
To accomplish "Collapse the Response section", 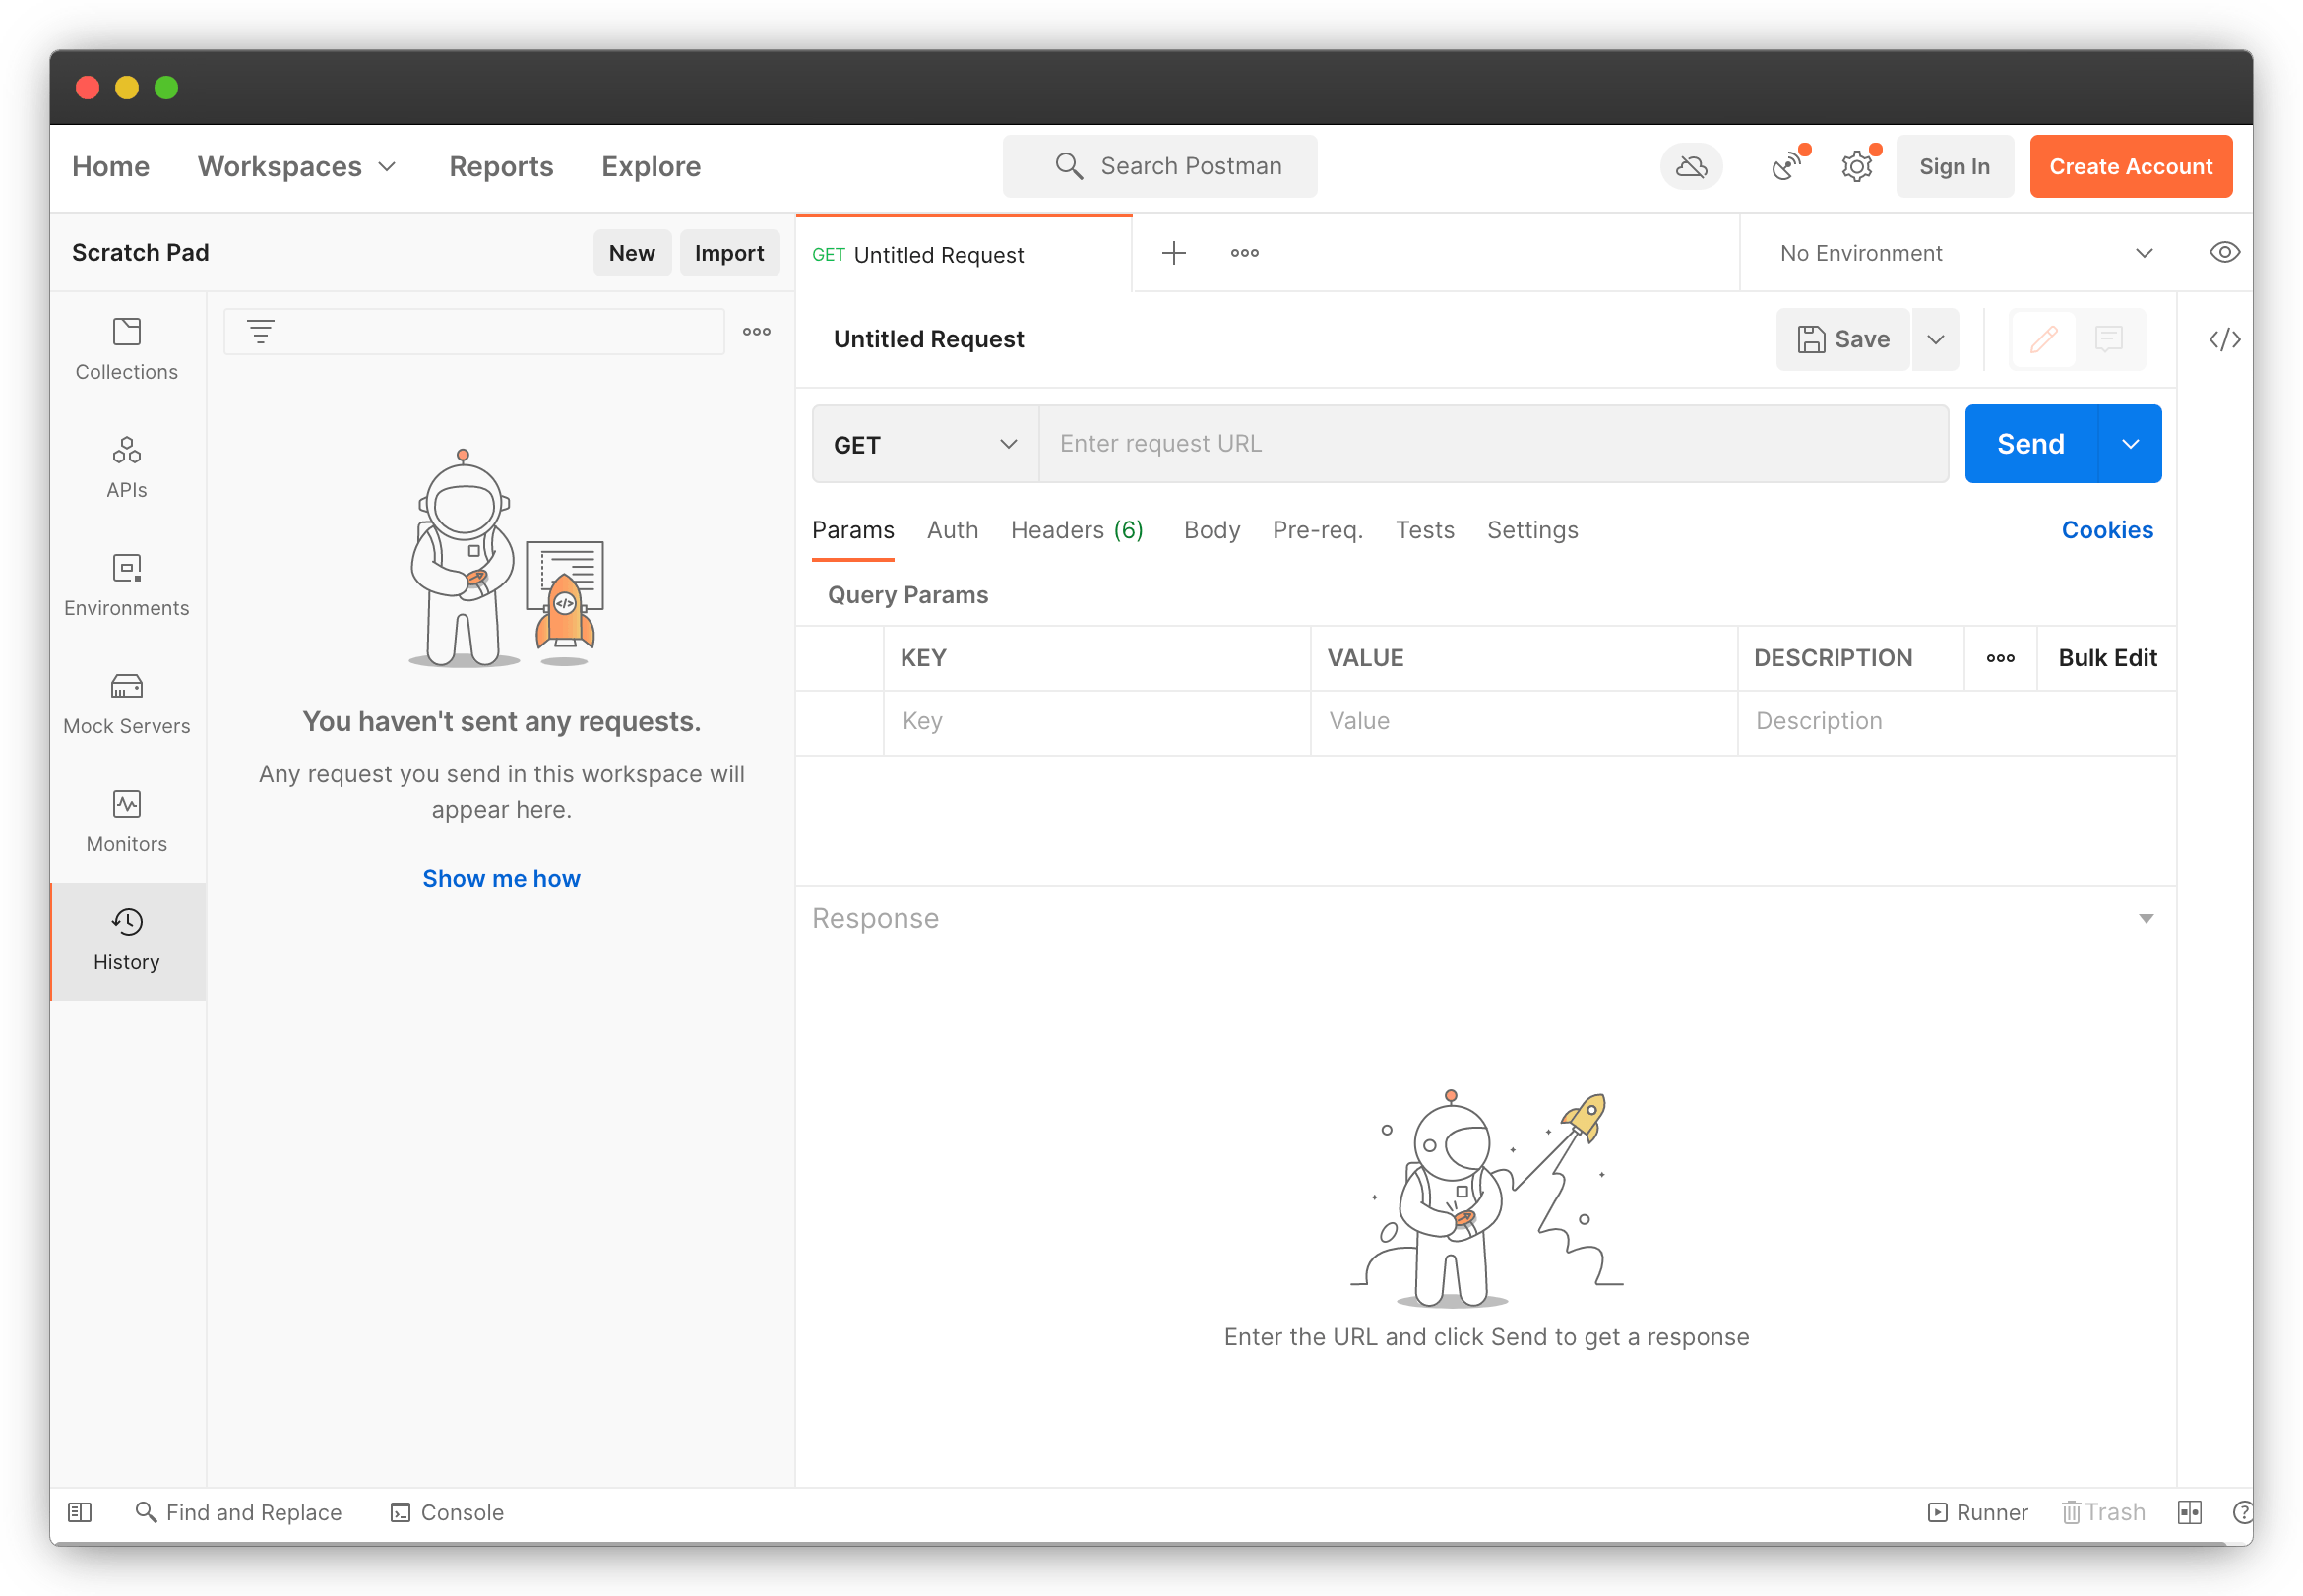I will (2146, 917).
